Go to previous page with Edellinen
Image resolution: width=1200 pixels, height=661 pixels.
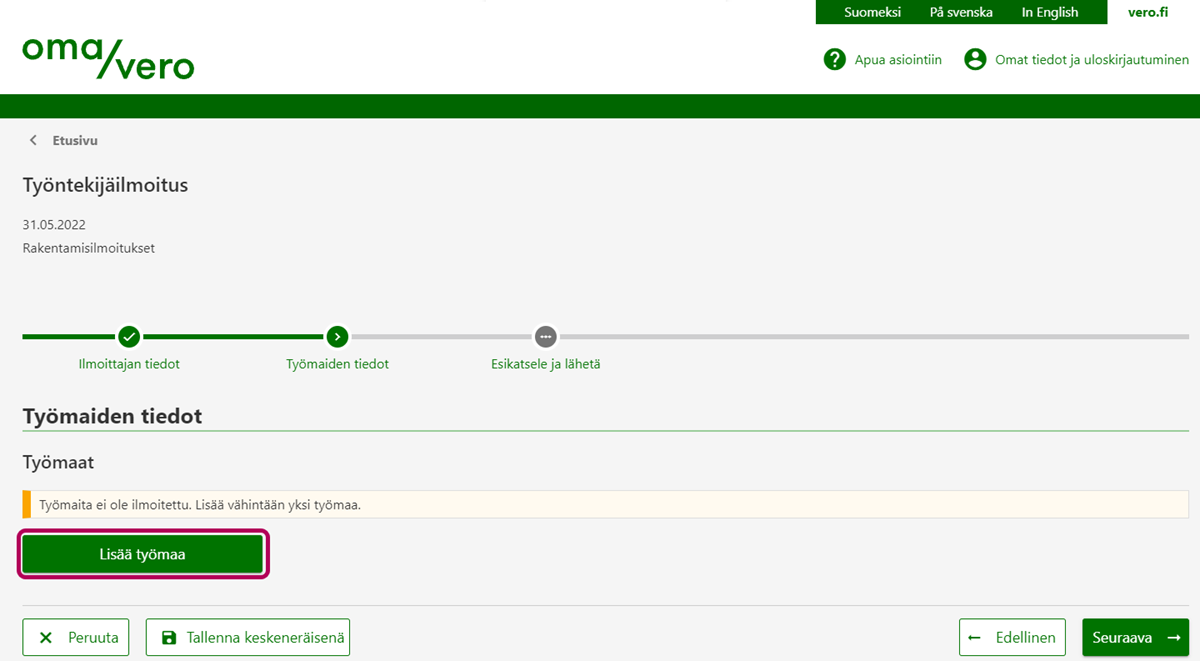point(1014,637)
